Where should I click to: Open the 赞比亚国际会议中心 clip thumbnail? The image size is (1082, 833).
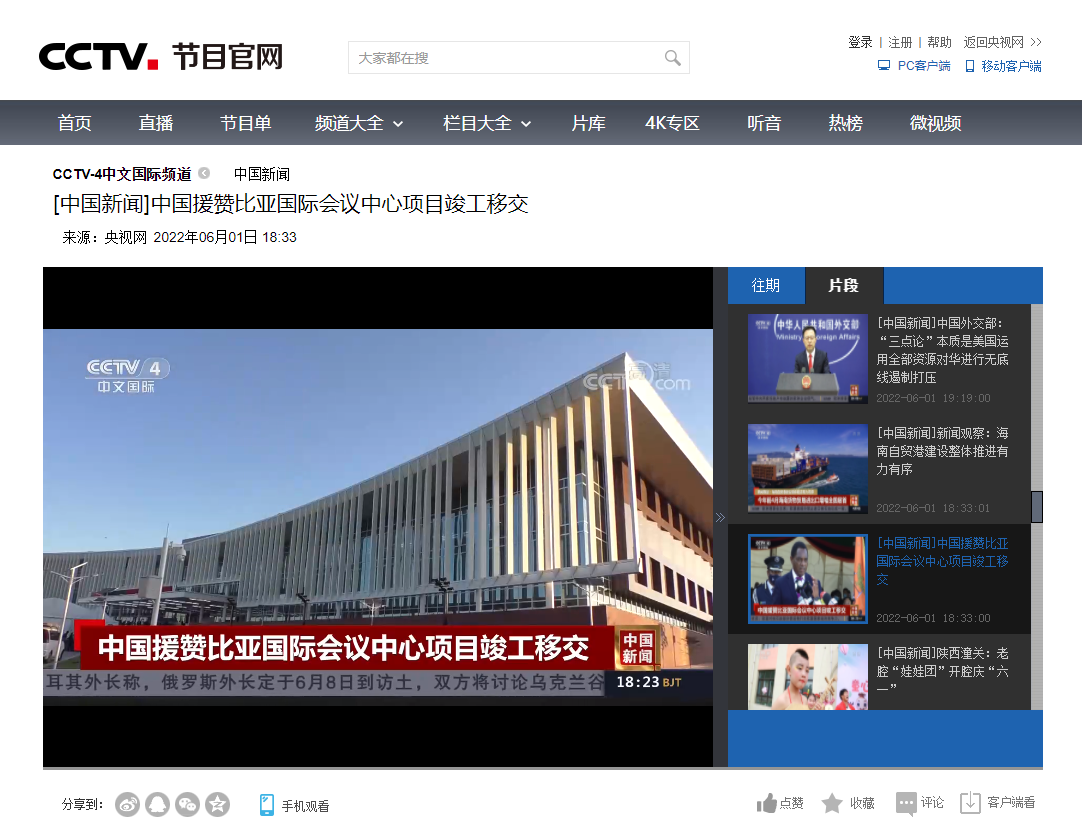(808, 578)
